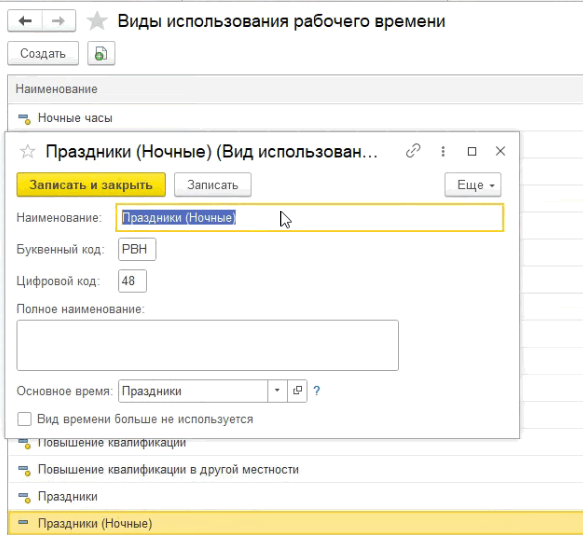Viewport: 583px width, 535px height.
Task: Click the copy-create document icon with green plus
Action: point(101,54)
